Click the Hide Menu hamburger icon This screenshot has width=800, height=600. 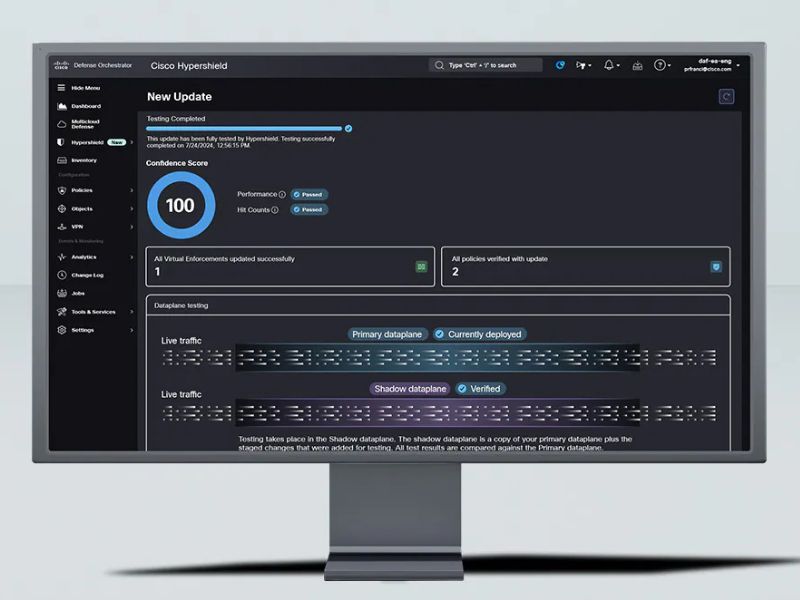click(61, 88)
